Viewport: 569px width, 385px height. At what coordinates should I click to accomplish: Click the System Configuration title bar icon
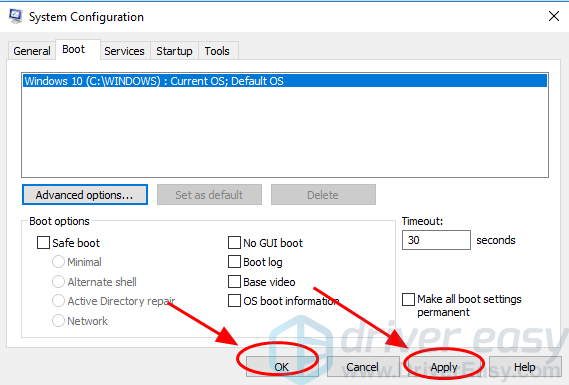tap(16, 16)
